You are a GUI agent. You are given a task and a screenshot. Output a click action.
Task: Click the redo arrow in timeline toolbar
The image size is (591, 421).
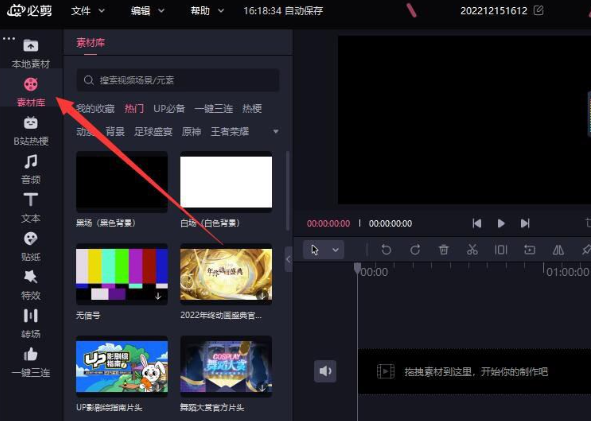[x=415, y=250]
